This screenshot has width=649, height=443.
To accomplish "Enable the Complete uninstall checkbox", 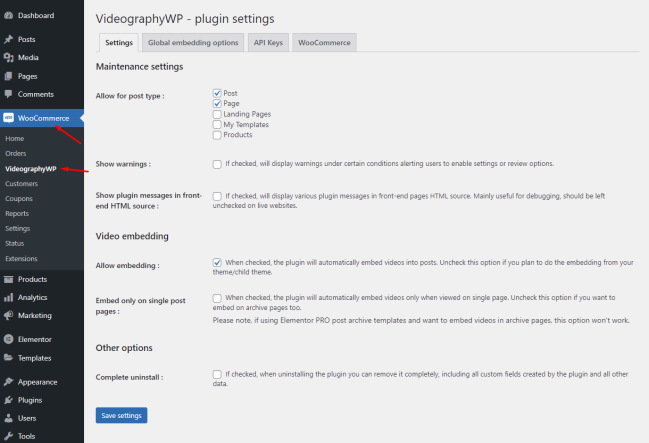I will 217,374.
